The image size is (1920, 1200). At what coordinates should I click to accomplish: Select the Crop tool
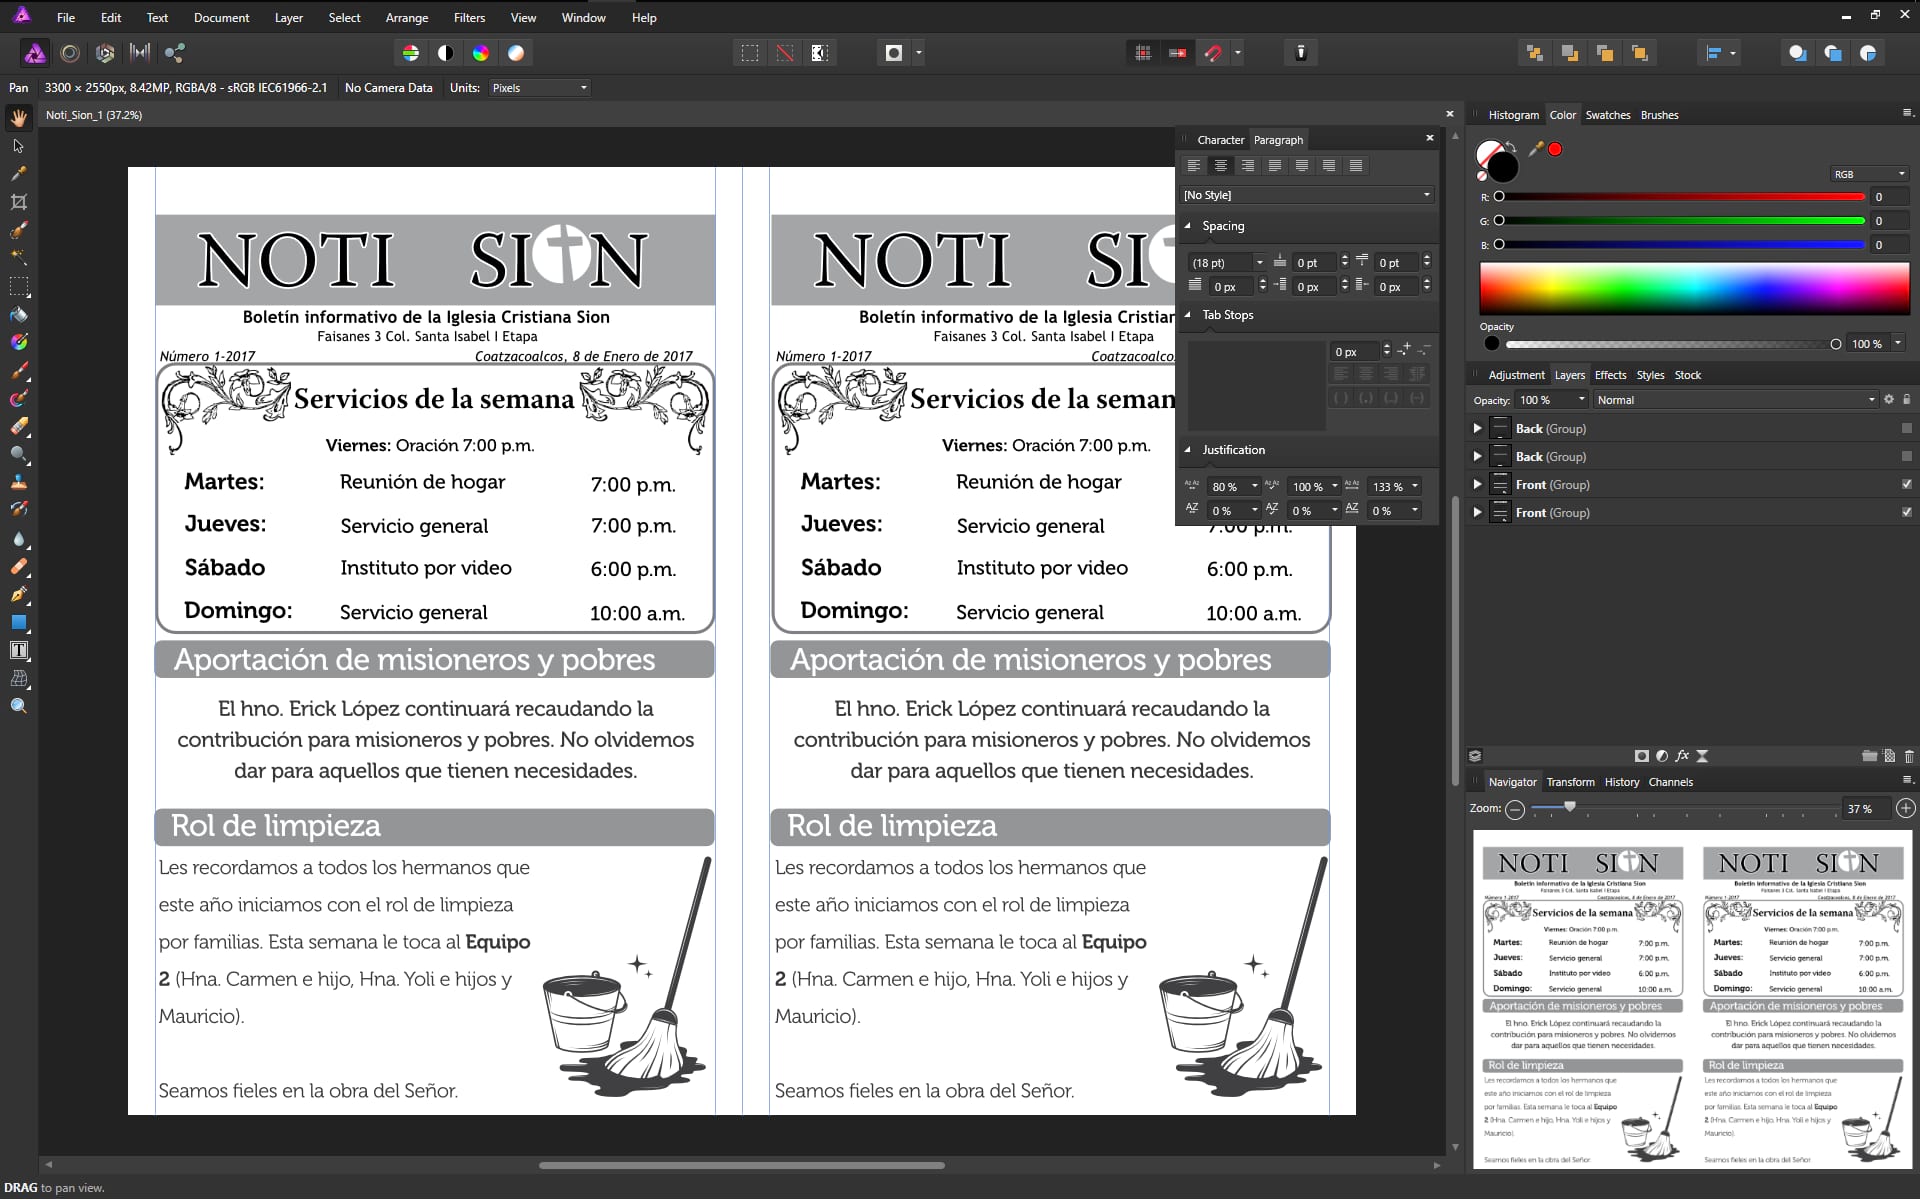pos(18,202)
